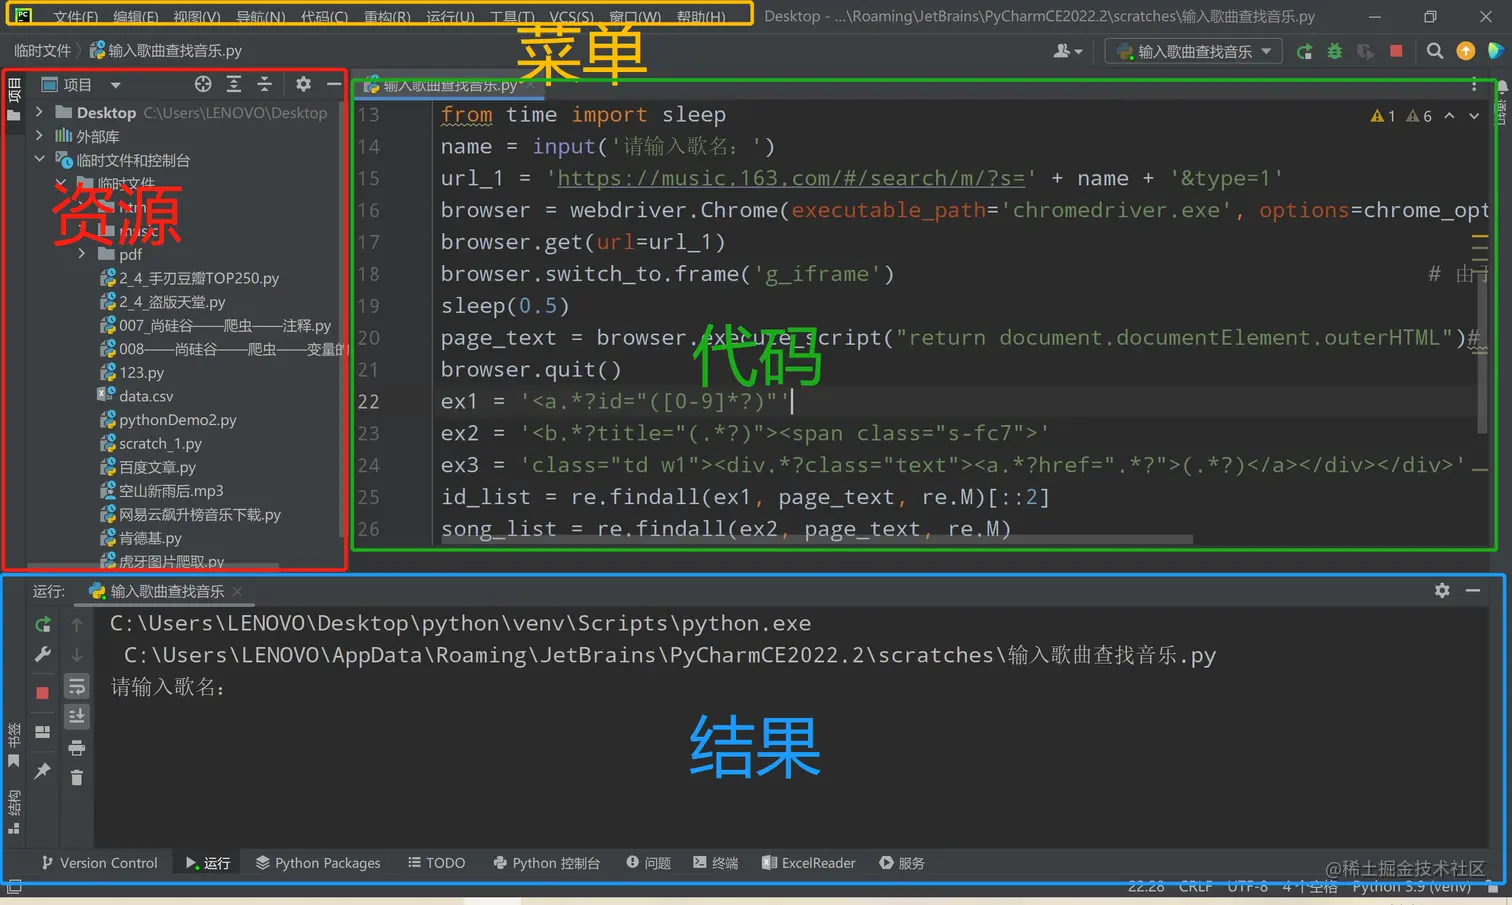
Task: Click the editor horizontal scrollbar
Action: [x=818, y=539]
